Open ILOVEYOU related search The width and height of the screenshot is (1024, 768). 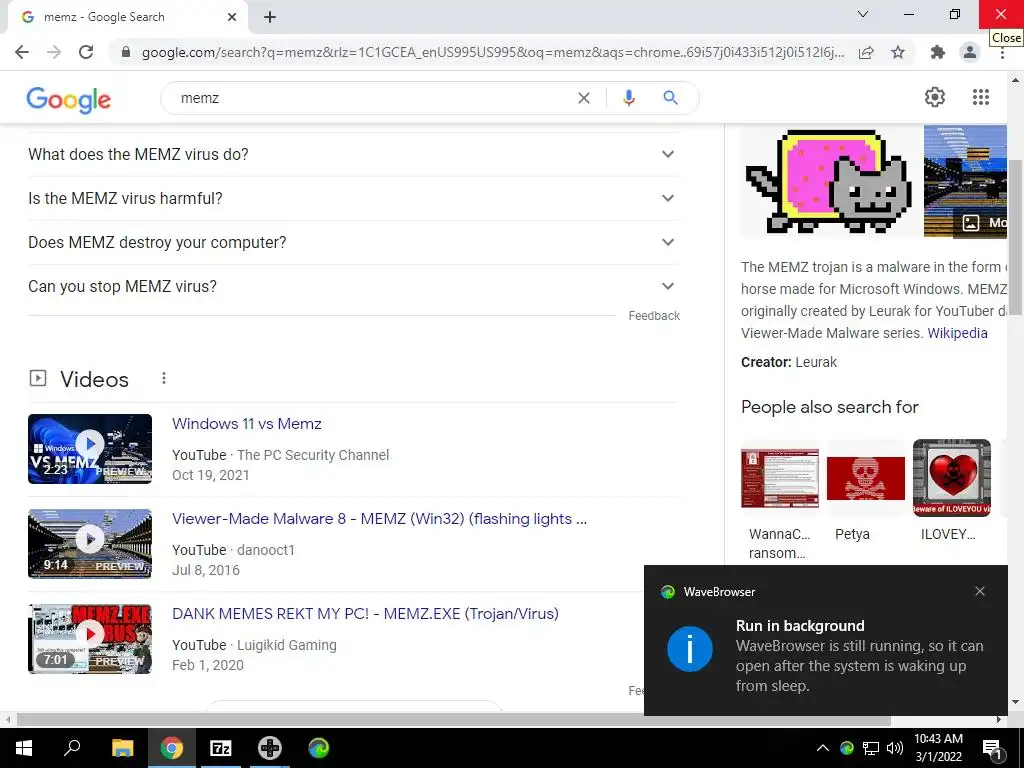(x=952, y=491)
